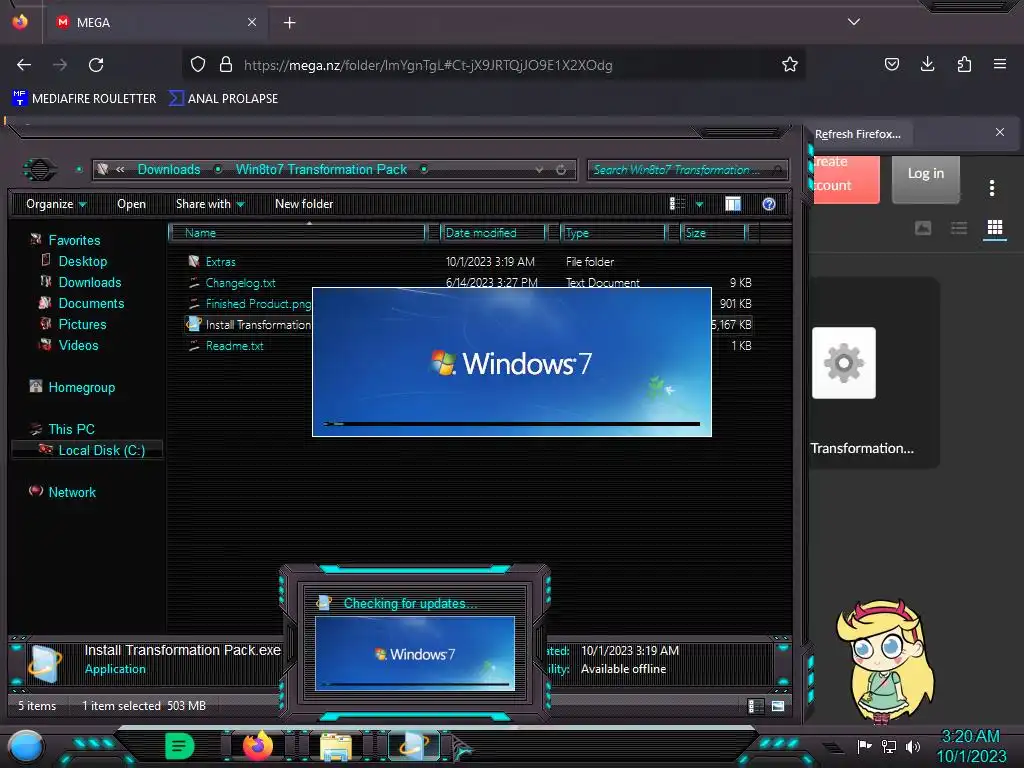Open Network in navigation pane

point(72,492)
